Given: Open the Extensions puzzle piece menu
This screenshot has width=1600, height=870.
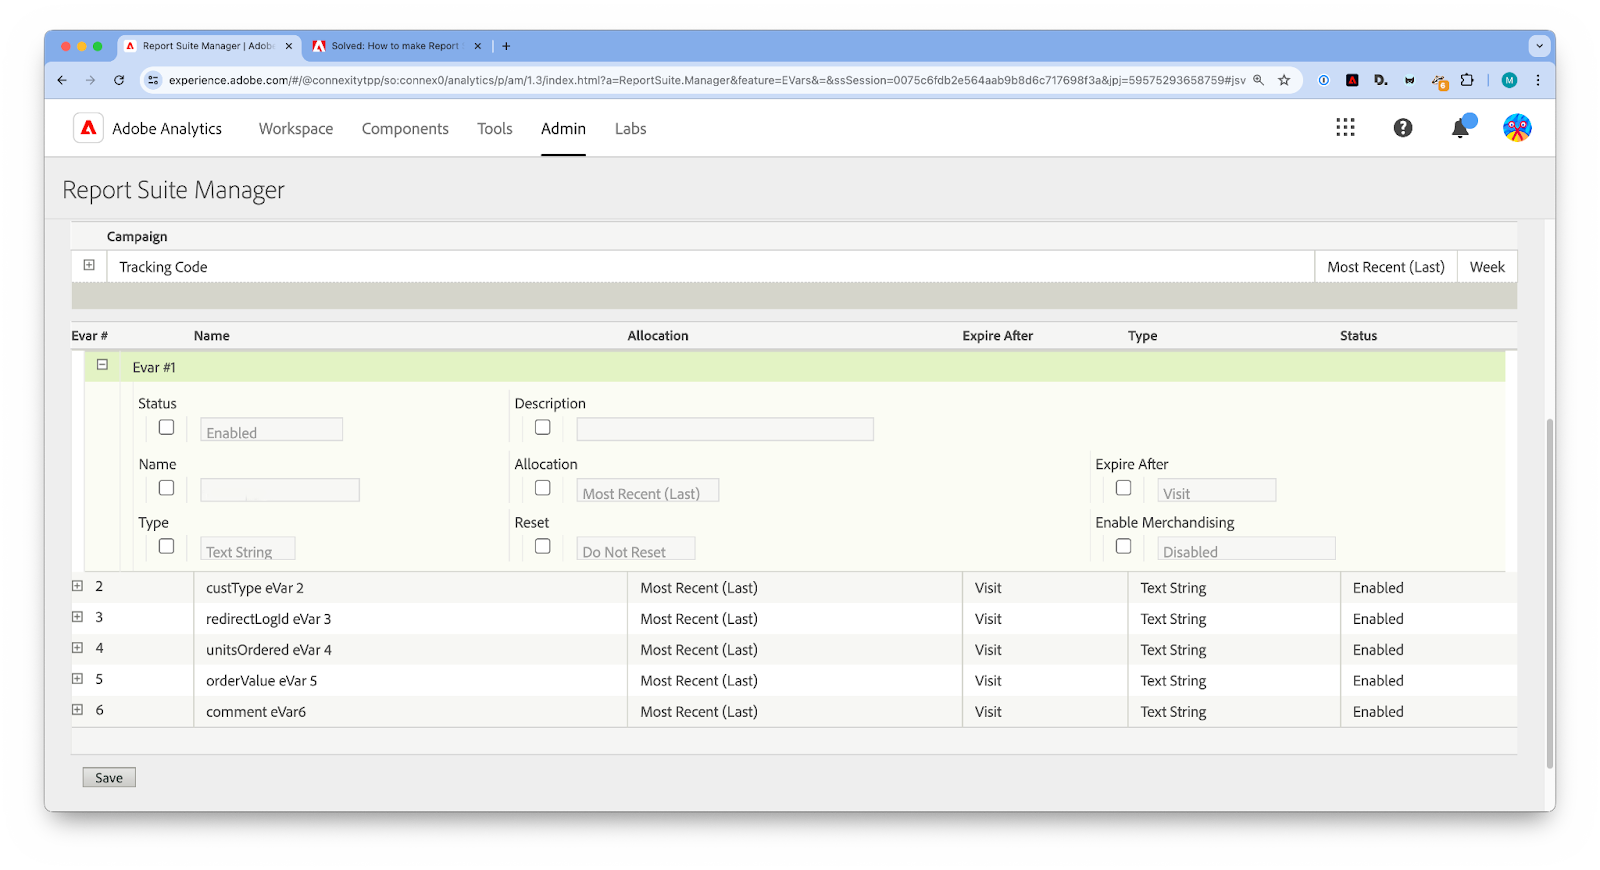Looking at the screenshot, I should tap(1467, 80).
